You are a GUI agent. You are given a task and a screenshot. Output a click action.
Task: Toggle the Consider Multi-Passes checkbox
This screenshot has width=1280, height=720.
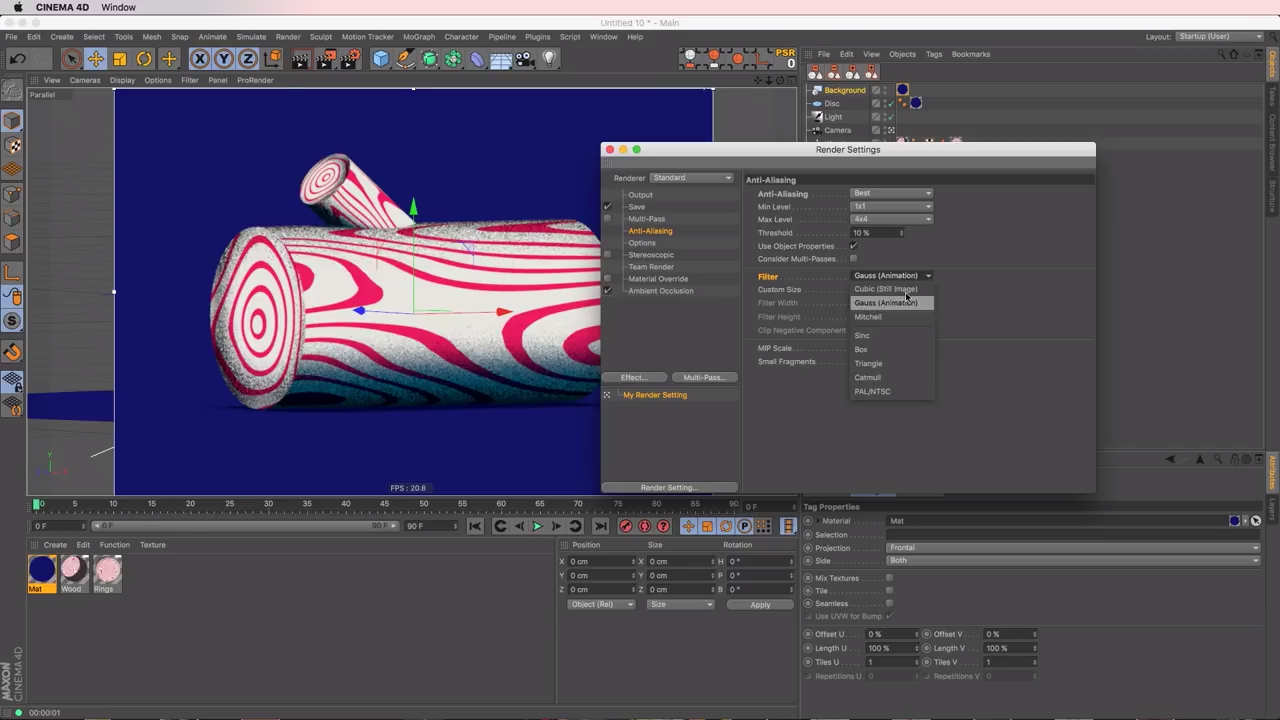853,259
